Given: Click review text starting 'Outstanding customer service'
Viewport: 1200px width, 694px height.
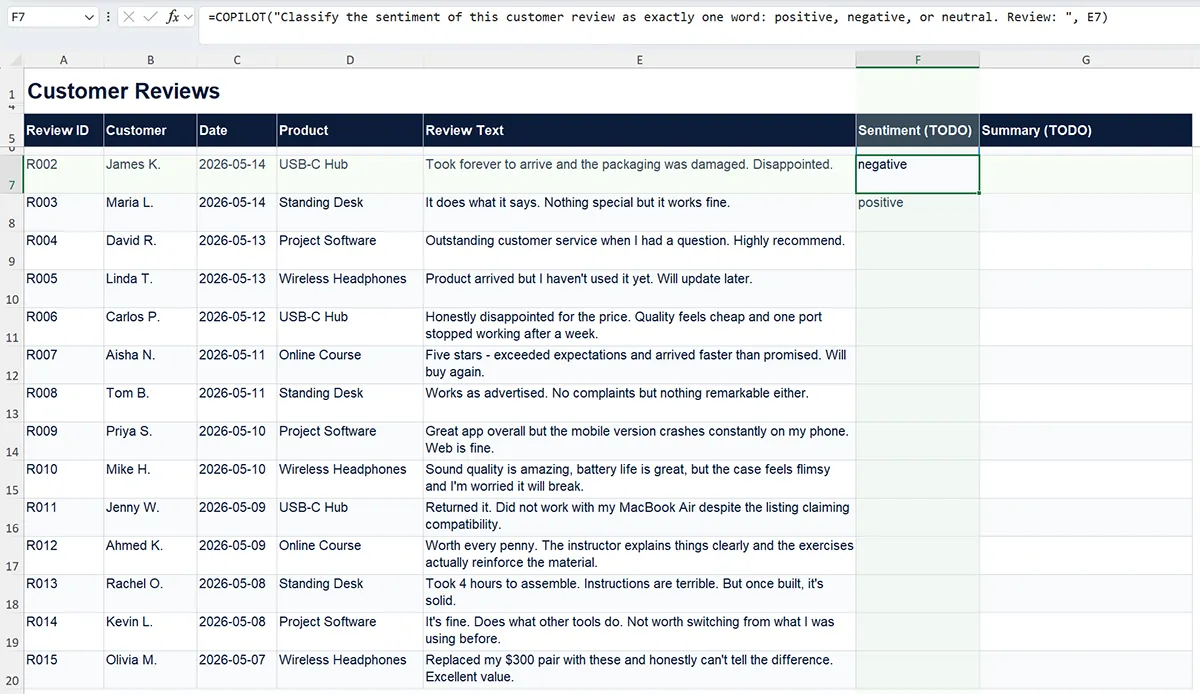Looking at the screenshot, I should [635, 241].
